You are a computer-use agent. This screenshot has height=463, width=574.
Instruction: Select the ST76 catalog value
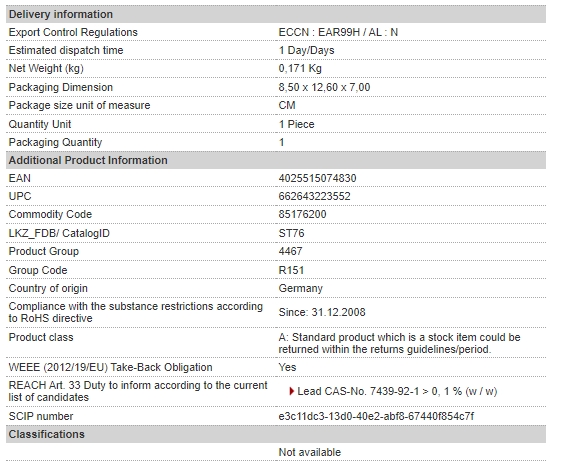(x=291, y=233)
